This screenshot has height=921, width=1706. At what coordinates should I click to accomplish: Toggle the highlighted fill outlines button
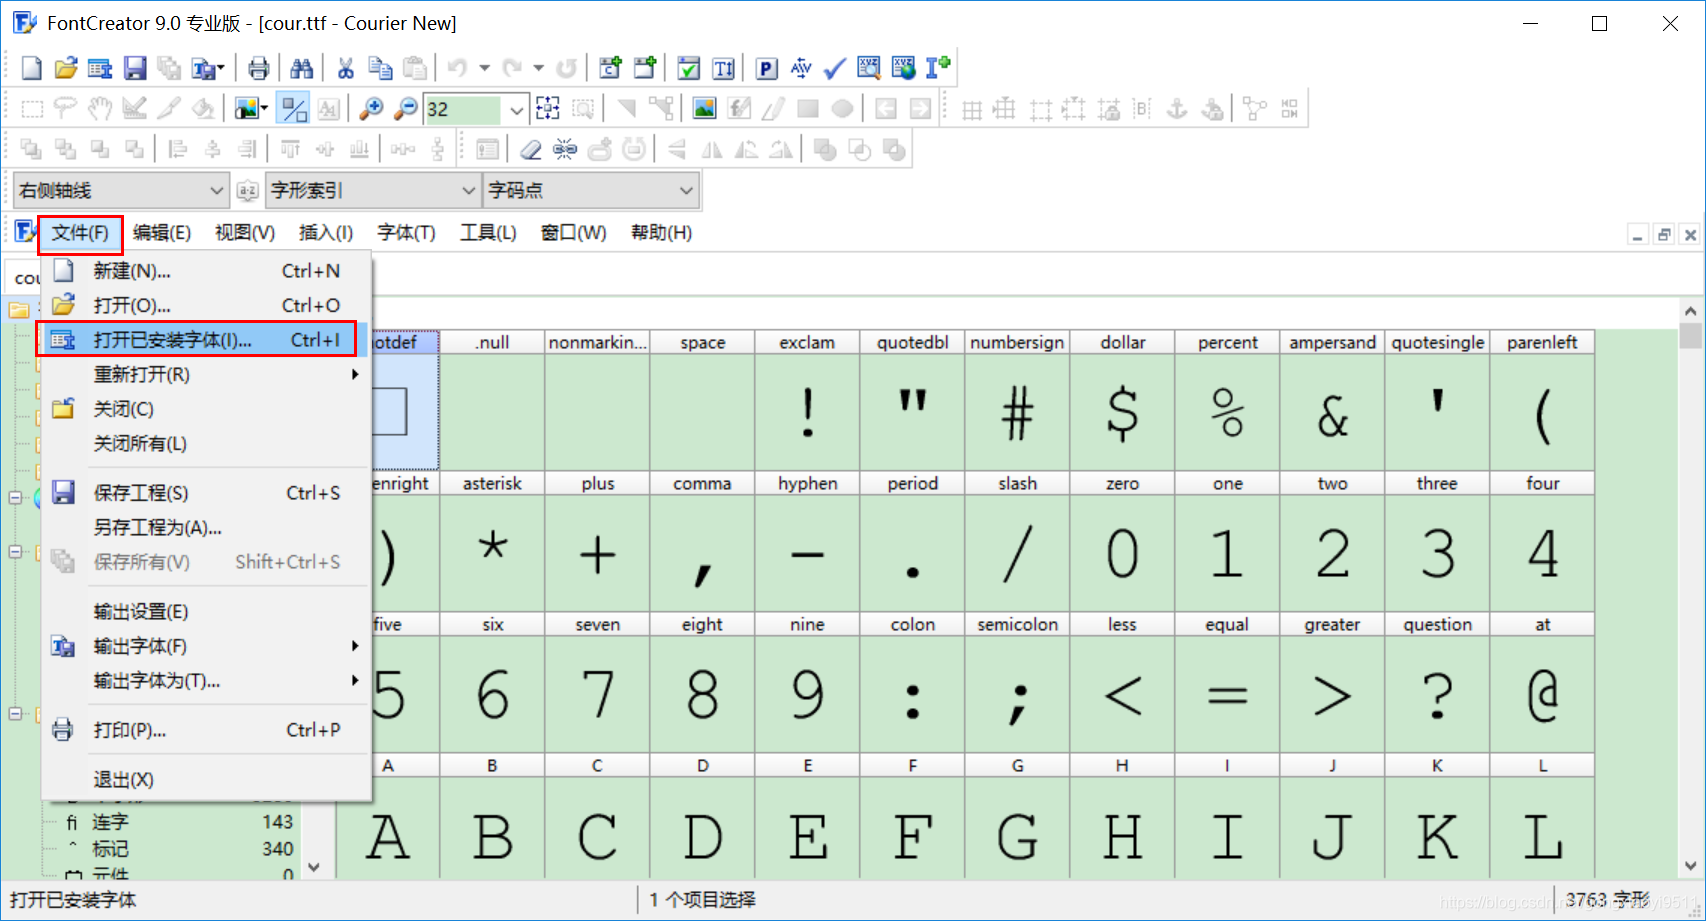[294, 109]
